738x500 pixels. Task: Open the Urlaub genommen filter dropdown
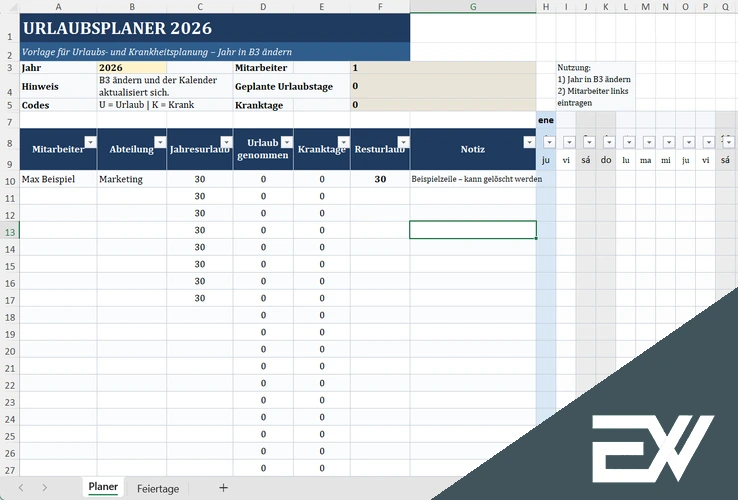coord(285,142)
